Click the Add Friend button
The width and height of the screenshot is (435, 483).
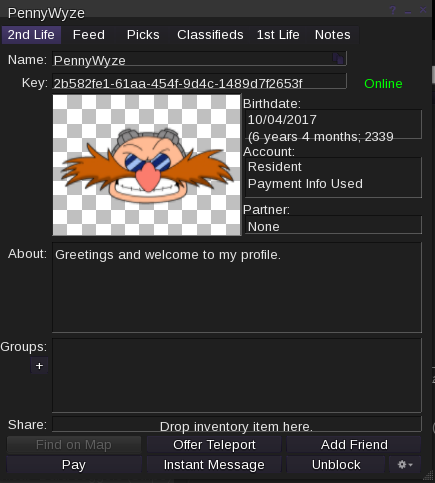(354, 445)
